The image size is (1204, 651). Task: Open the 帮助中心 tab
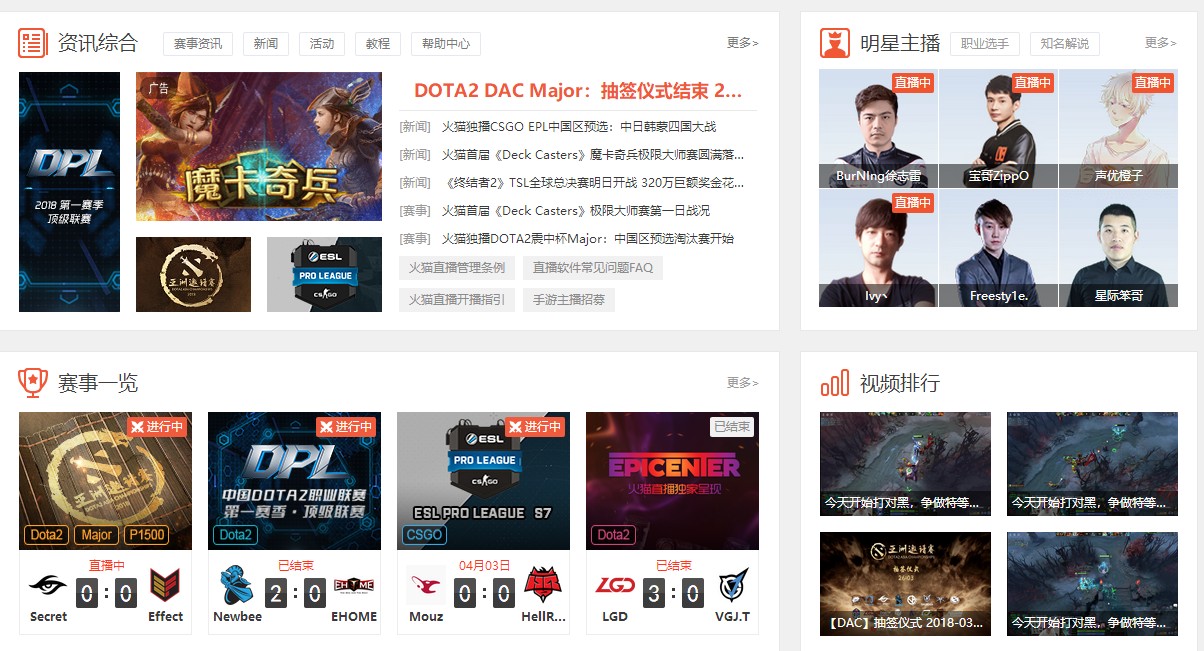[446, 43]
